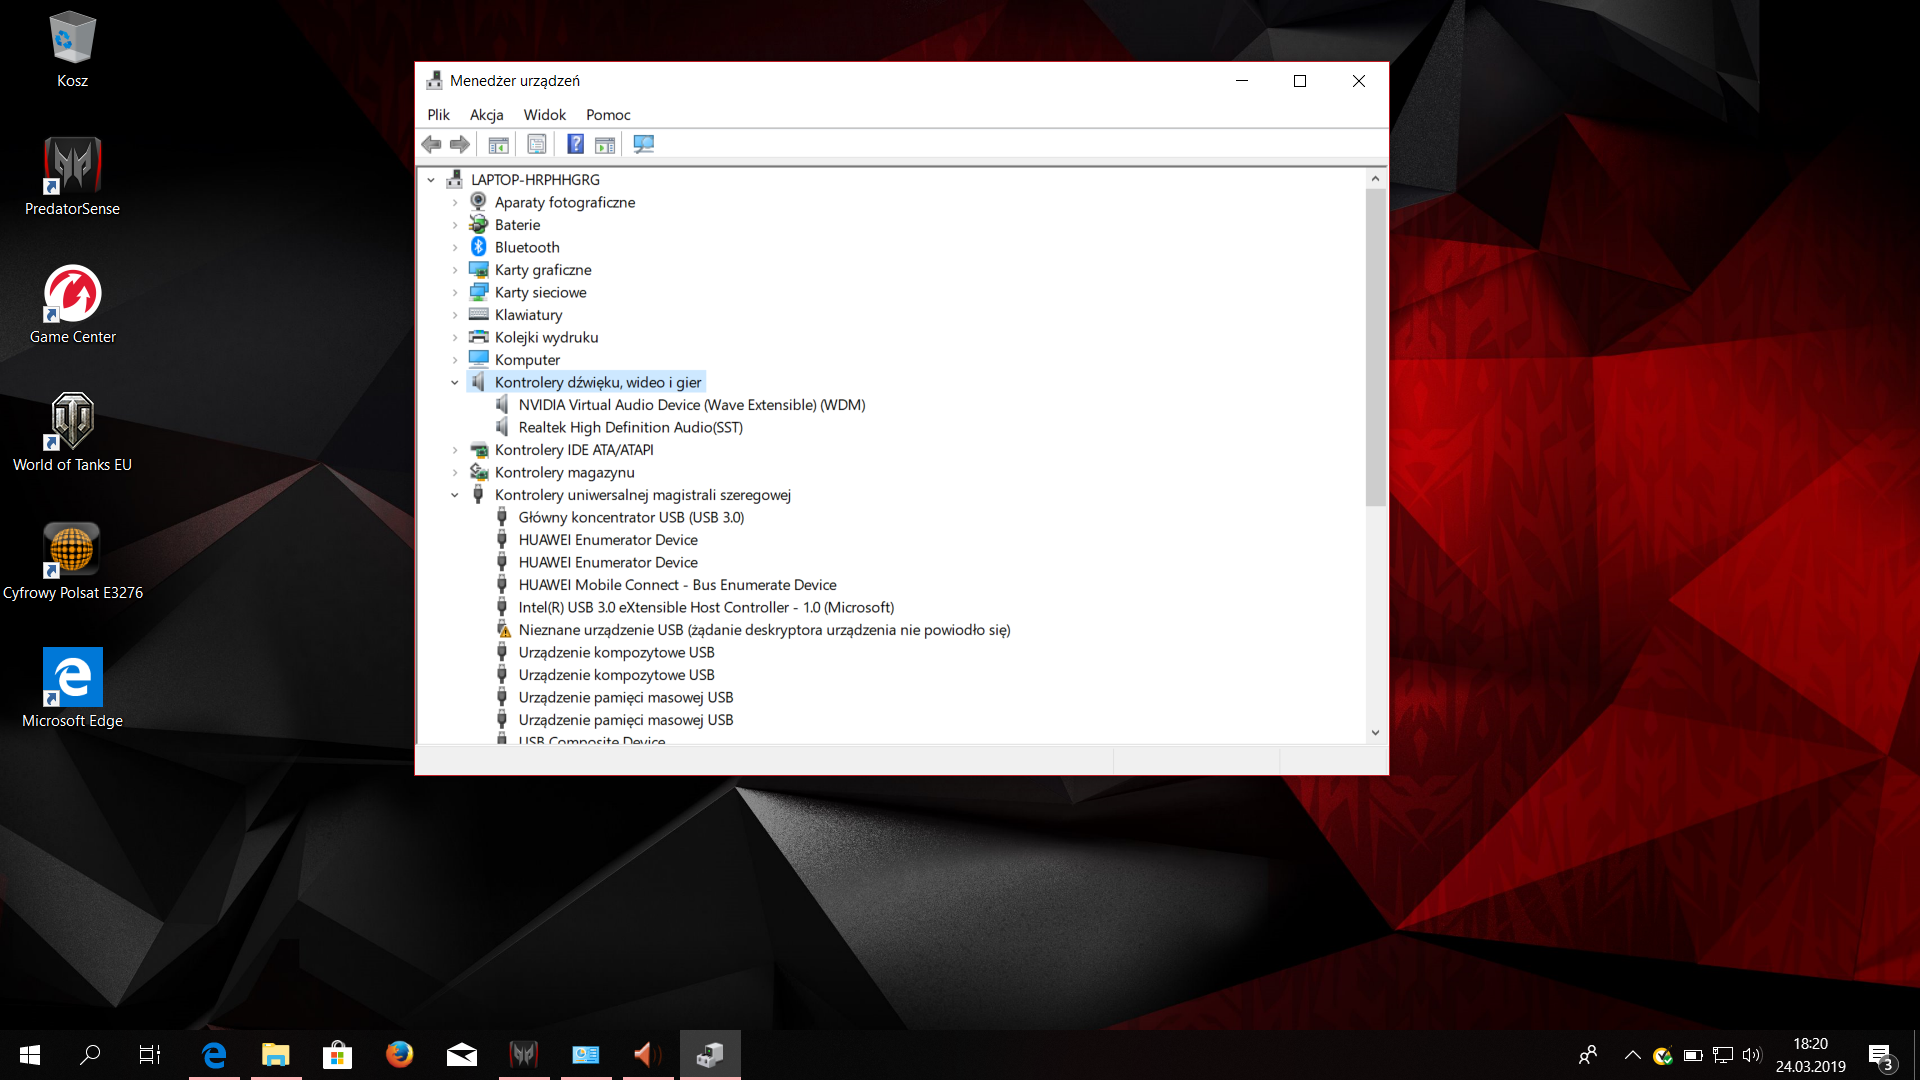Select Realtek High Definition Audio(SST) device

pos(630,428)
